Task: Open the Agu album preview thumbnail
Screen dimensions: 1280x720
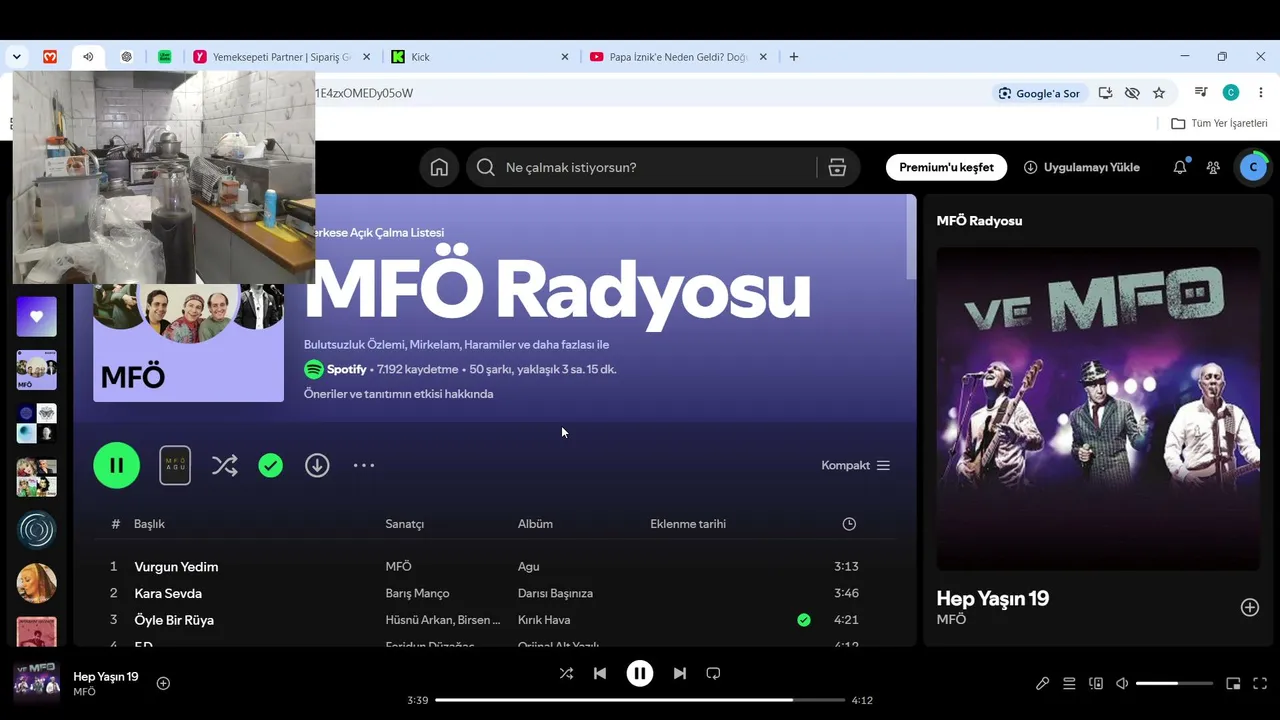Action: tap(175, 465)
